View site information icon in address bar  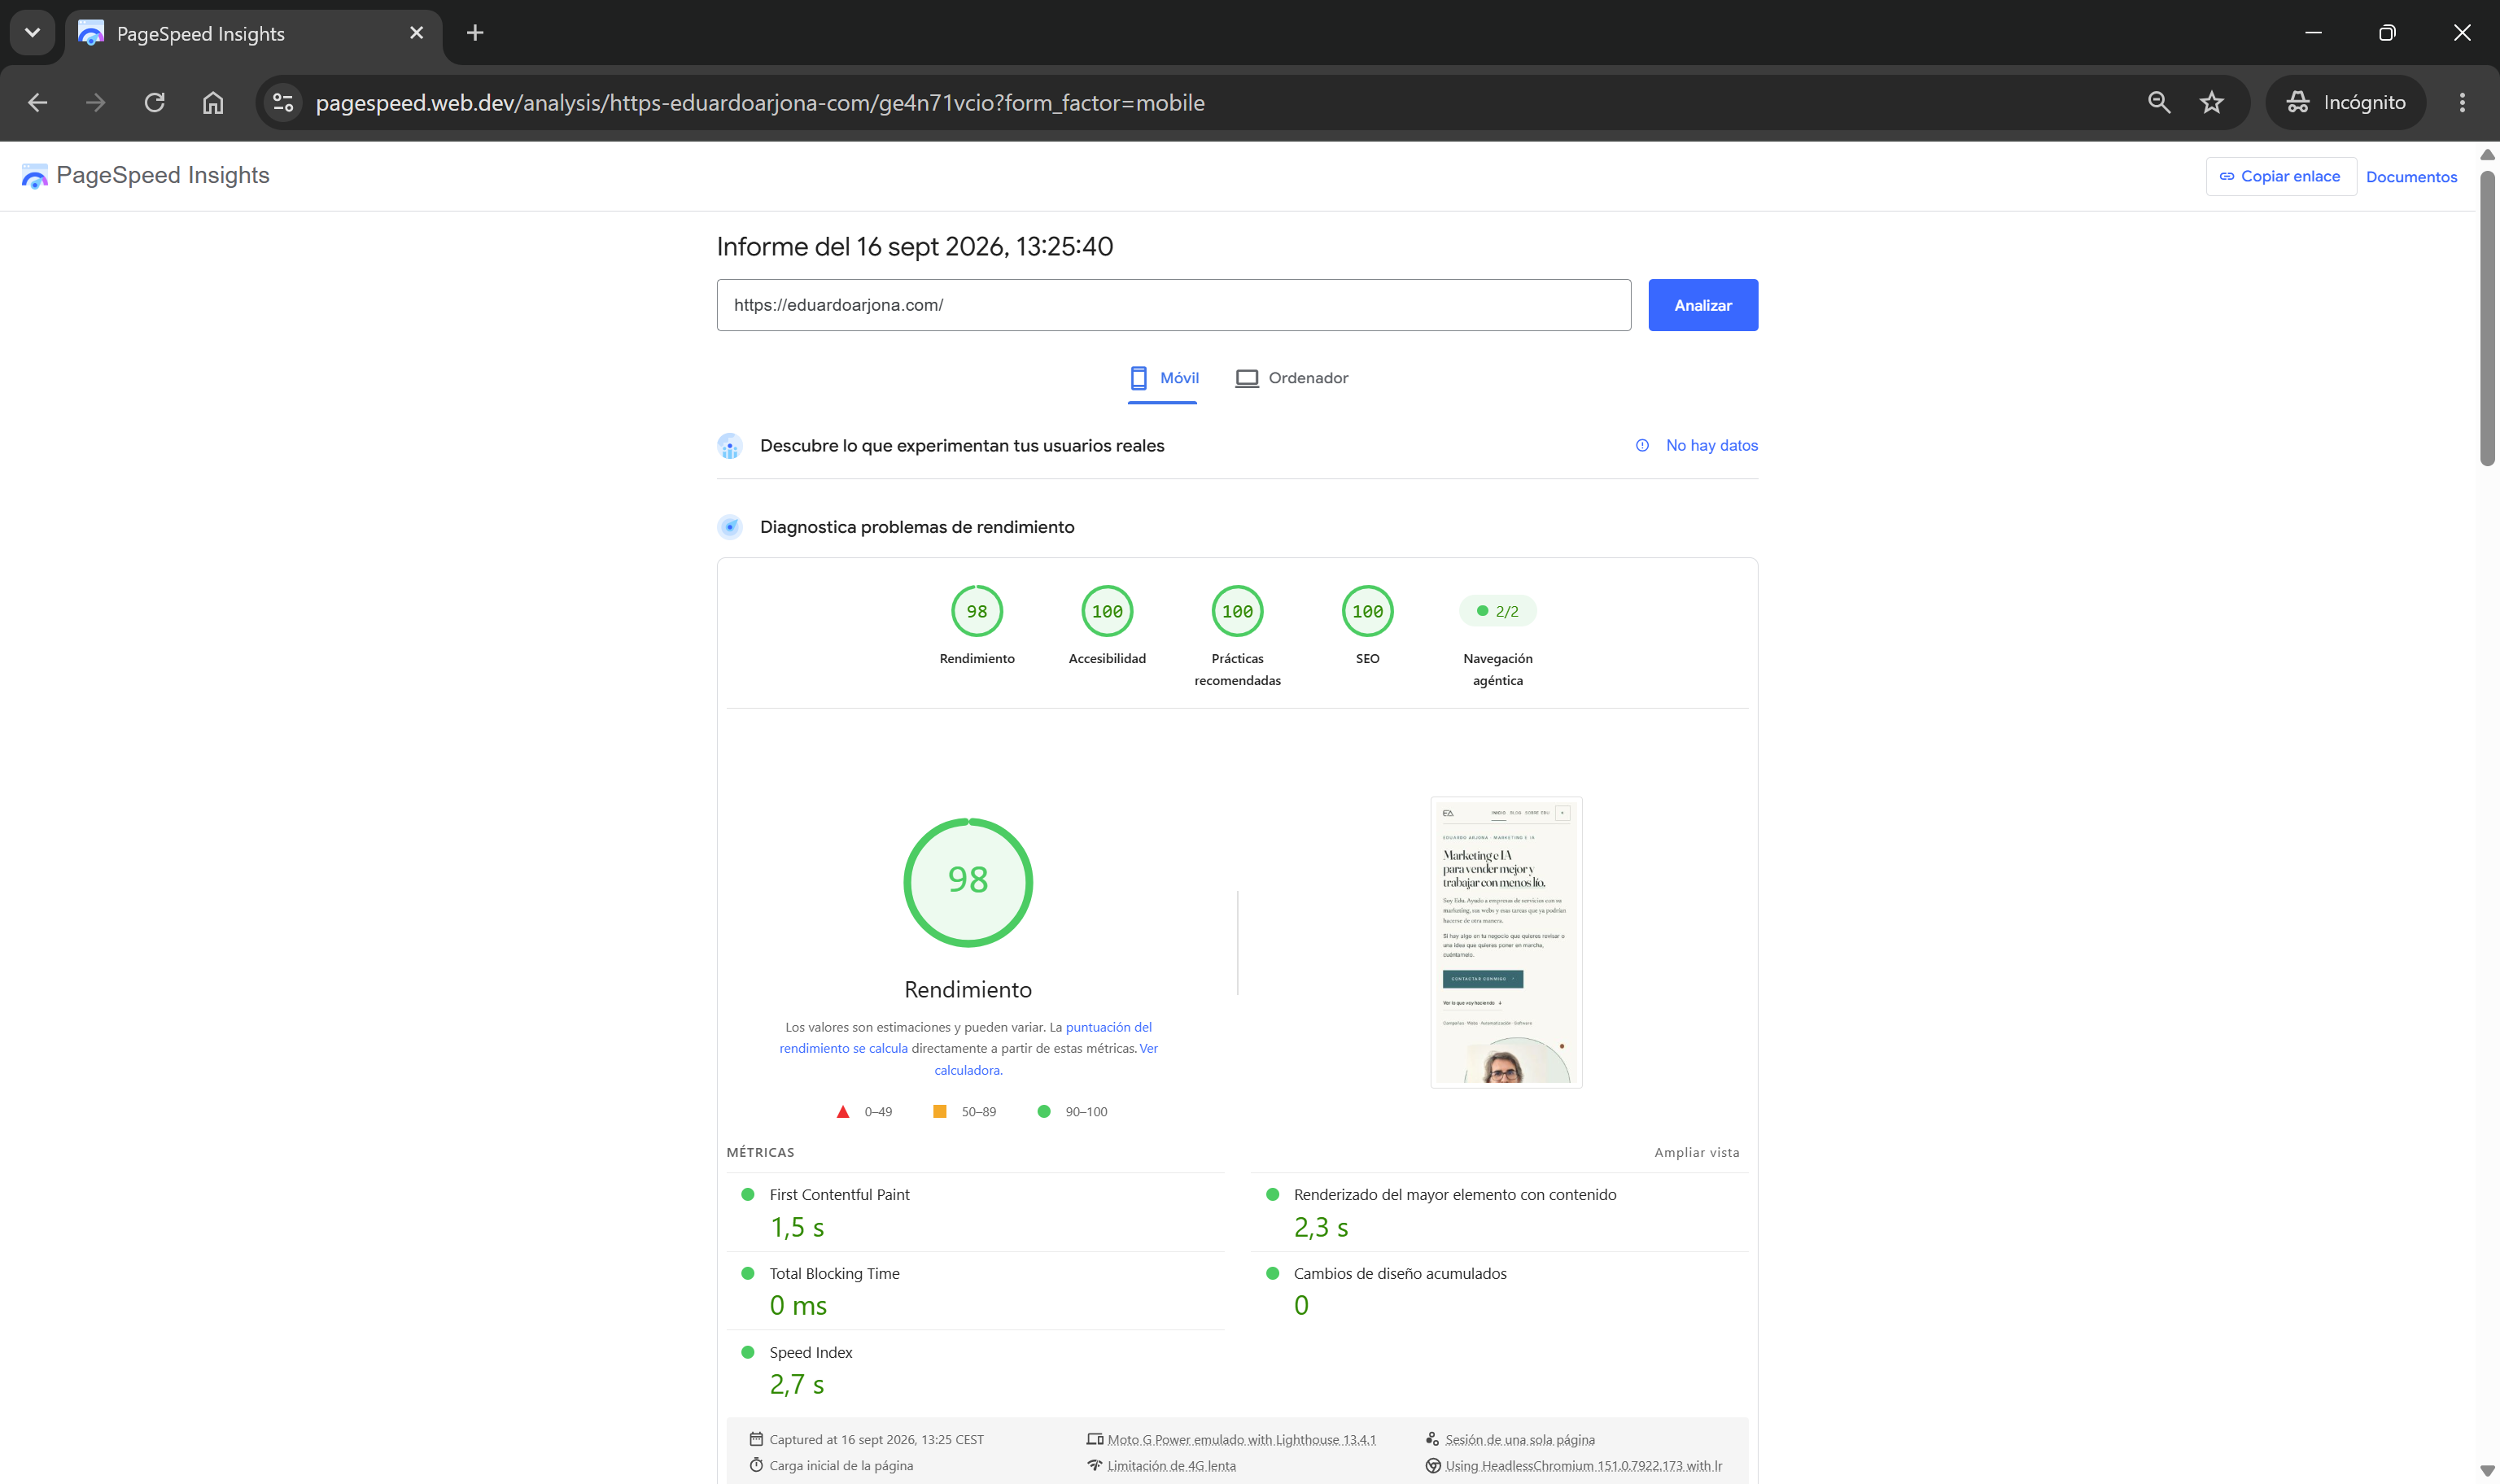click(283, 102)
